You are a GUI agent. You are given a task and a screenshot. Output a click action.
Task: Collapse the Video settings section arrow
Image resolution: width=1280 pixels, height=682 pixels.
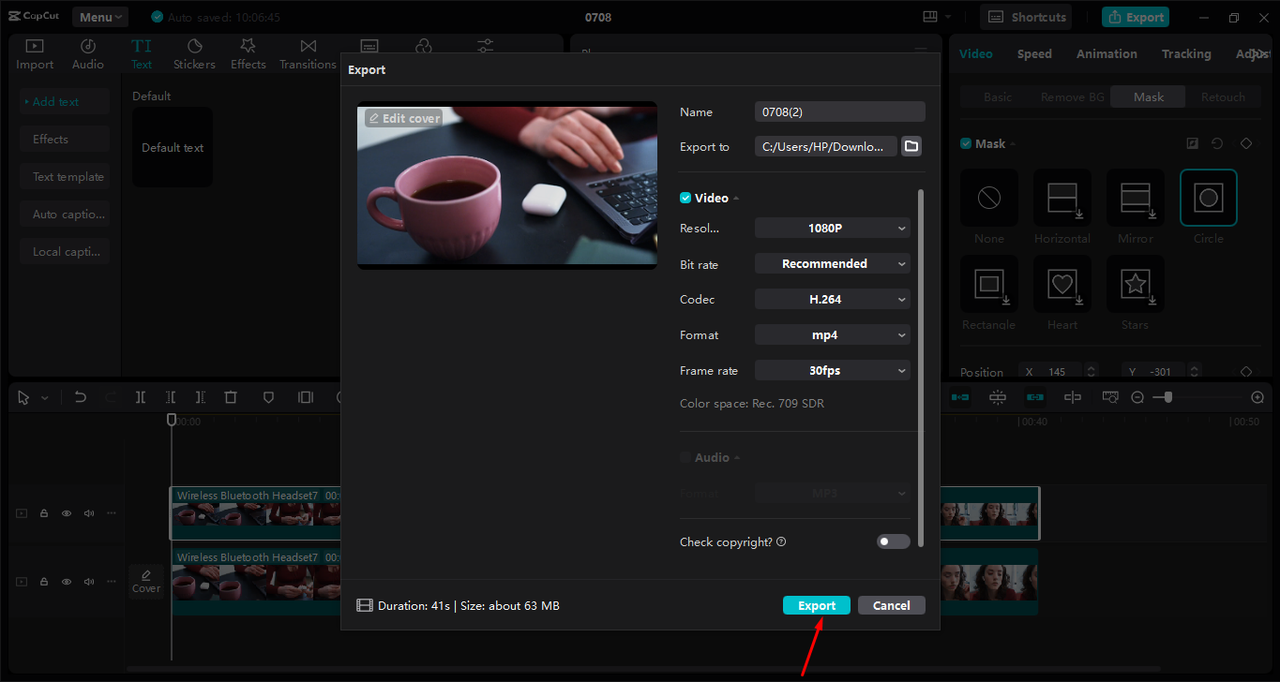pos(737,198)
